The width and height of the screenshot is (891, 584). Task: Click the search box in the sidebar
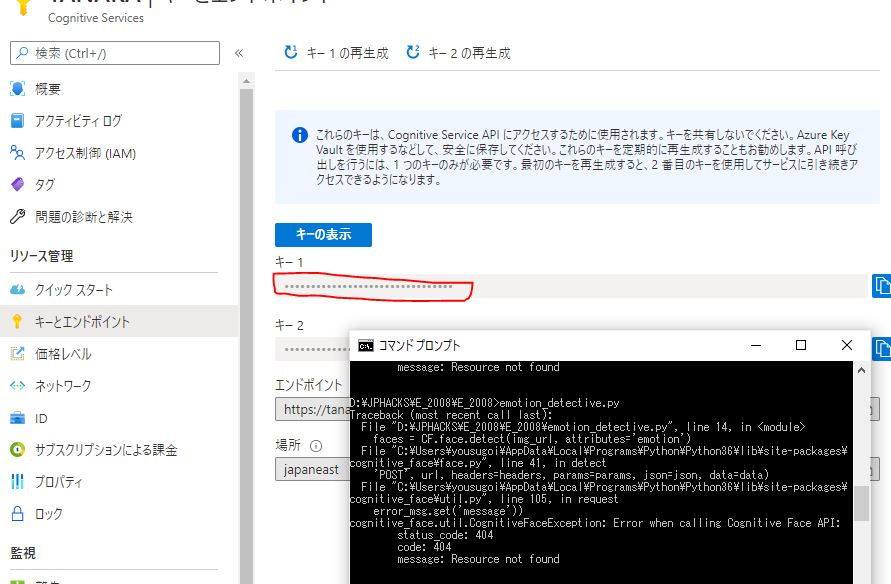(115, 53)
